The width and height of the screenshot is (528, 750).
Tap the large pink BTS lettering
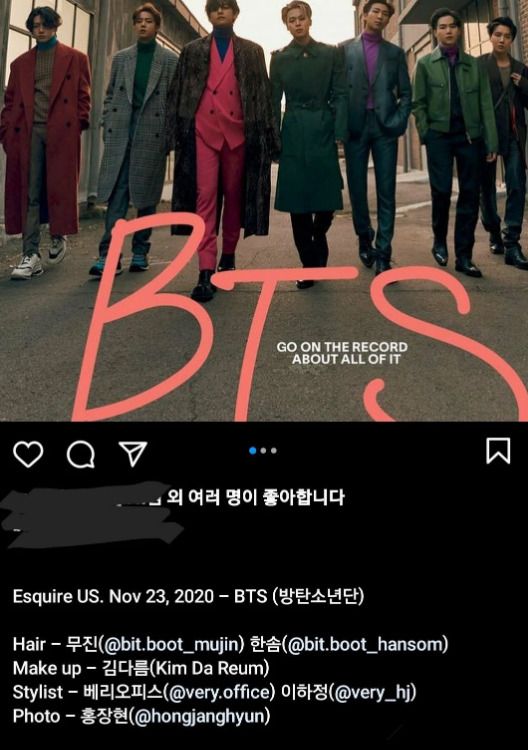coord(297,317)
